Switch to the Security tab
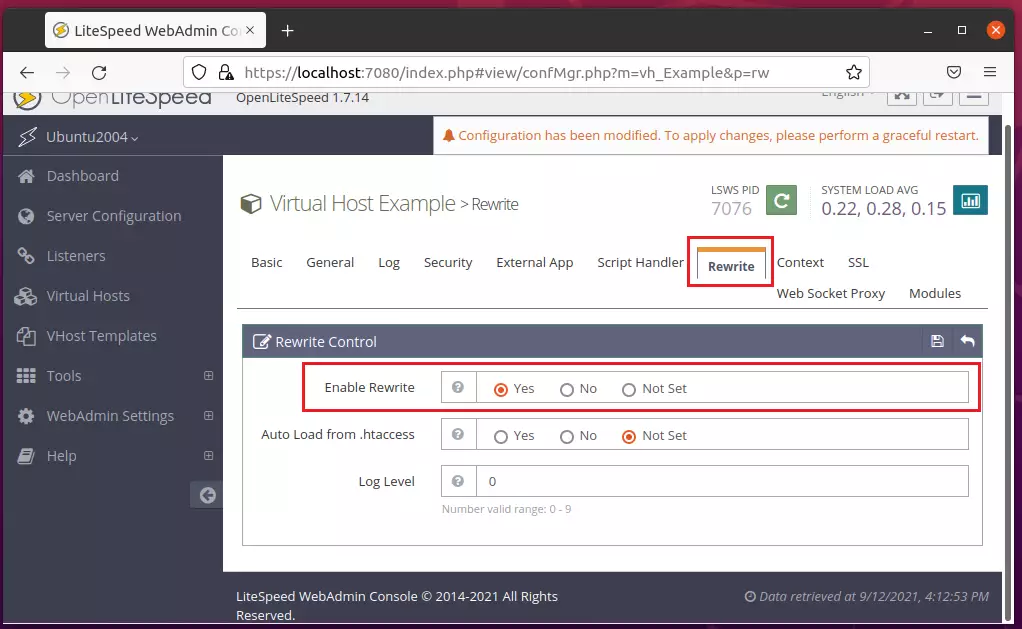The image size is (1022, 629). click(x=448, y=262)
